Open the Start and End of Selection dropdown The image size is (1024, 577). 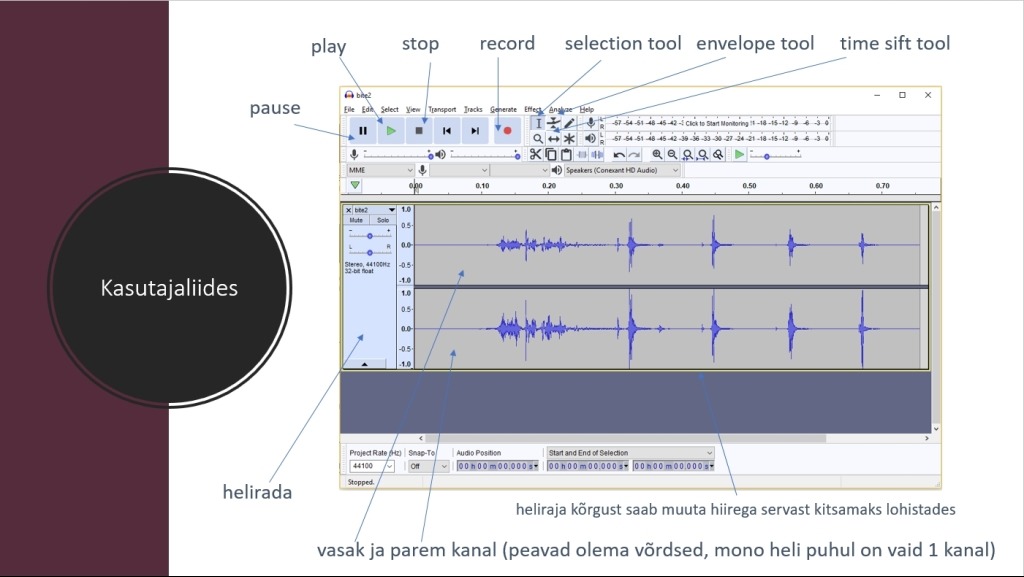click(630, 452)
